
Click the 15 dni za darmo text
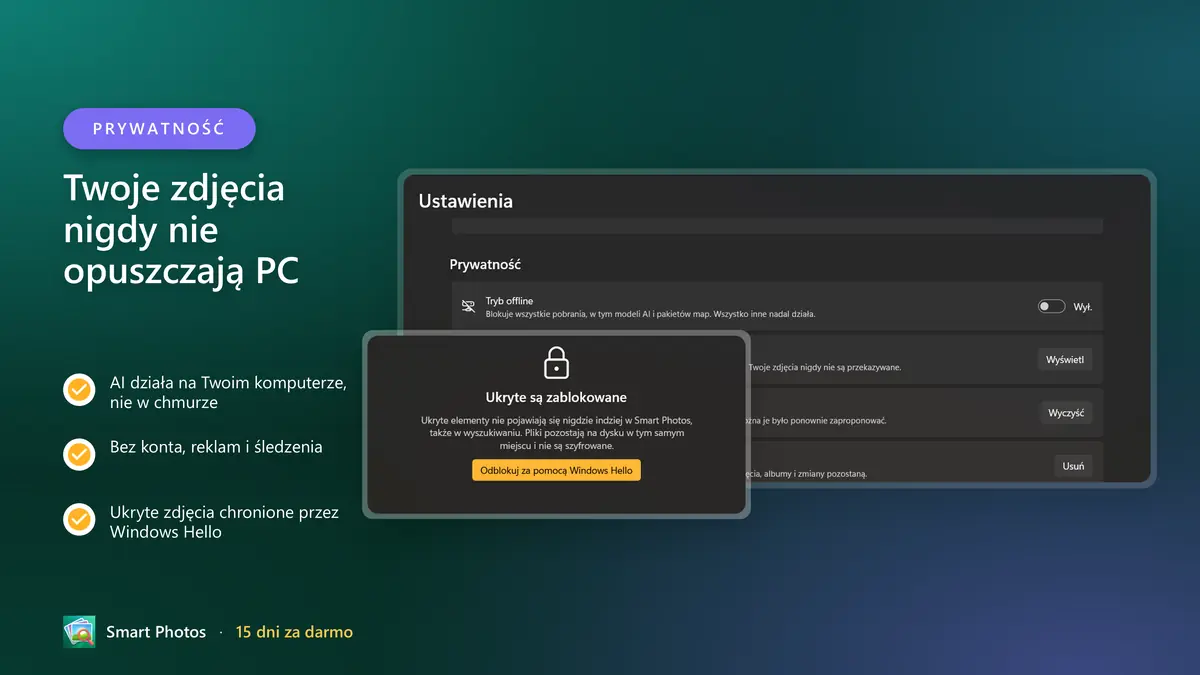click(x=294, y=632)
